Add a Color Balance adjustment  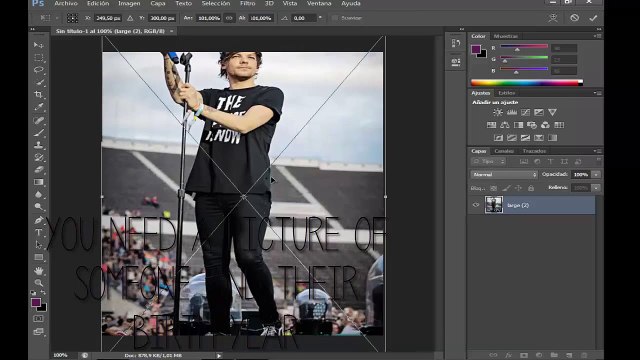pos(505,125)
